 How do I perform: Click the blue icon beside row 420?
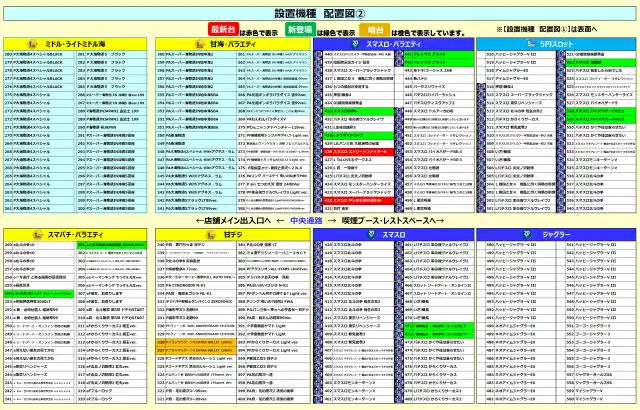[318, 245]
